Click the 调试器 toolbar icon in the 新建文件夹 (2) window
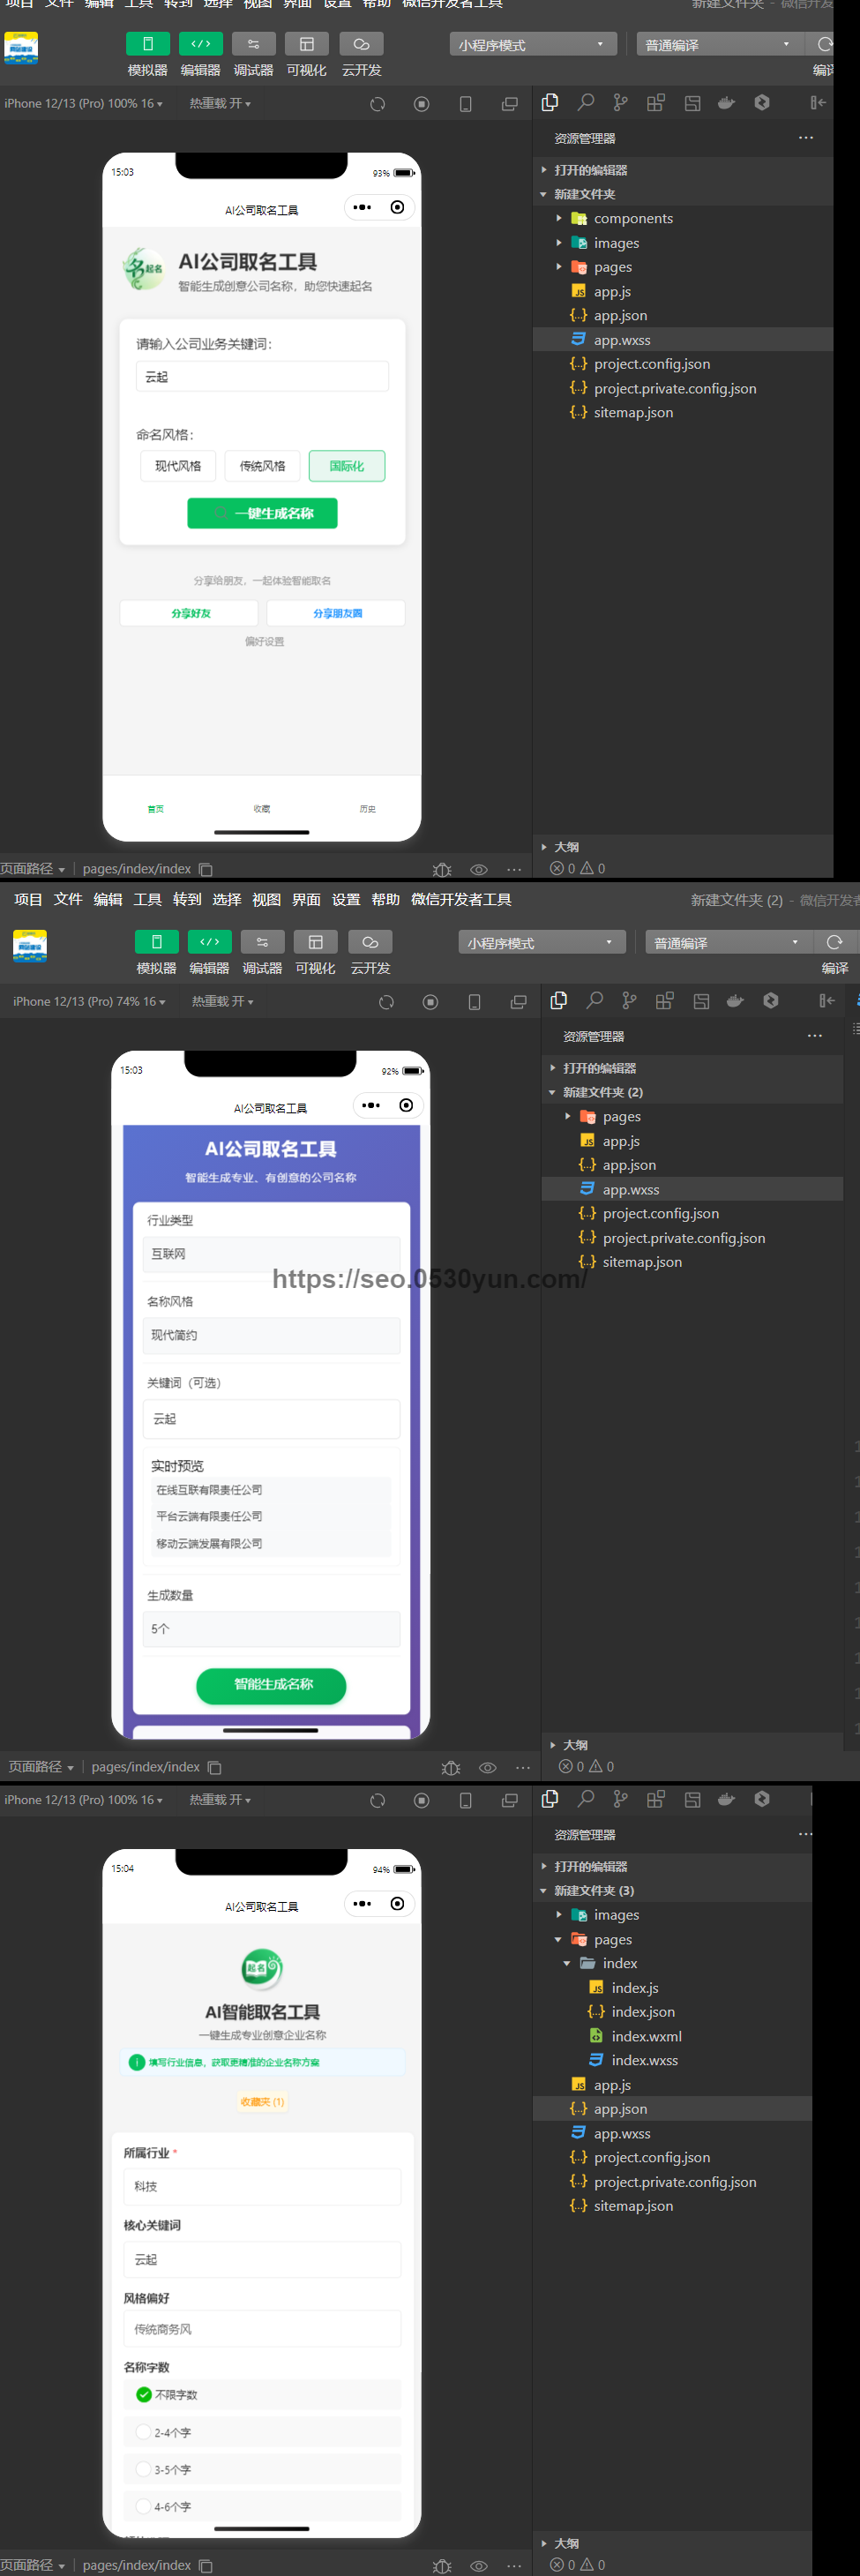 (x=262, y=942)
